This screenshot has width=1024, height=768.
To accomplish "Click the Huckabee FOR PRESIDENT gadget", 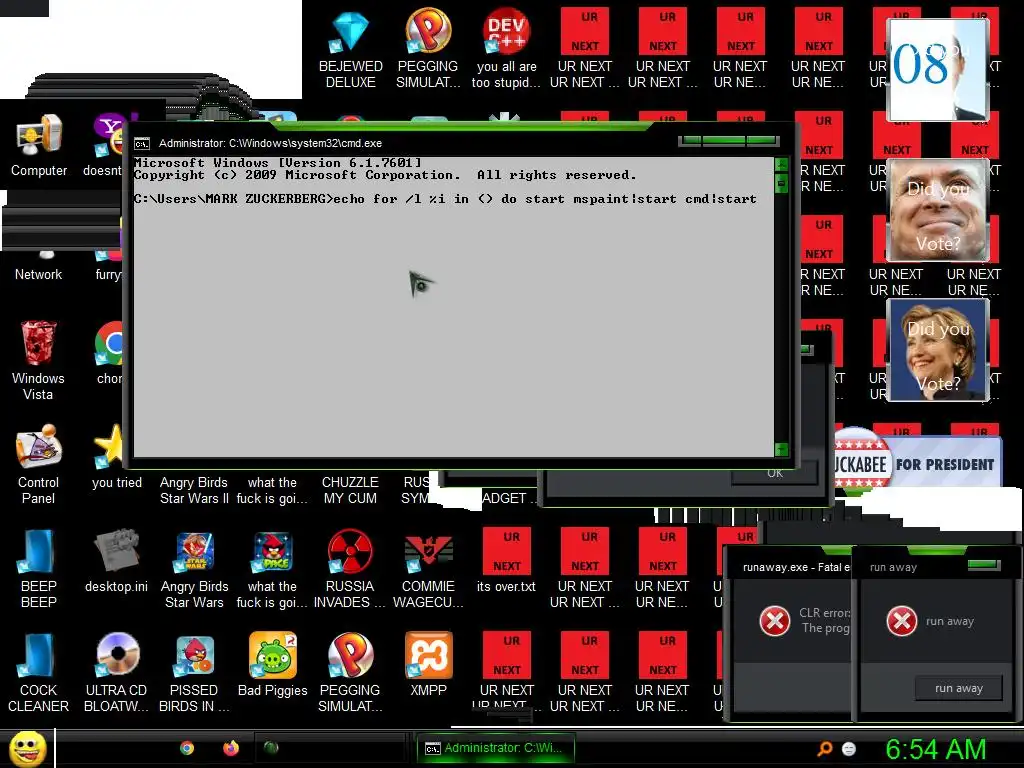I will 918,463.
